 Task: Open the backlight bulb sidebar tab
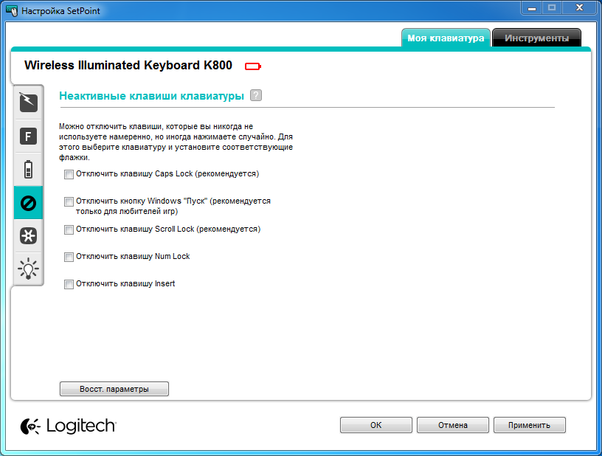point(28,268)
